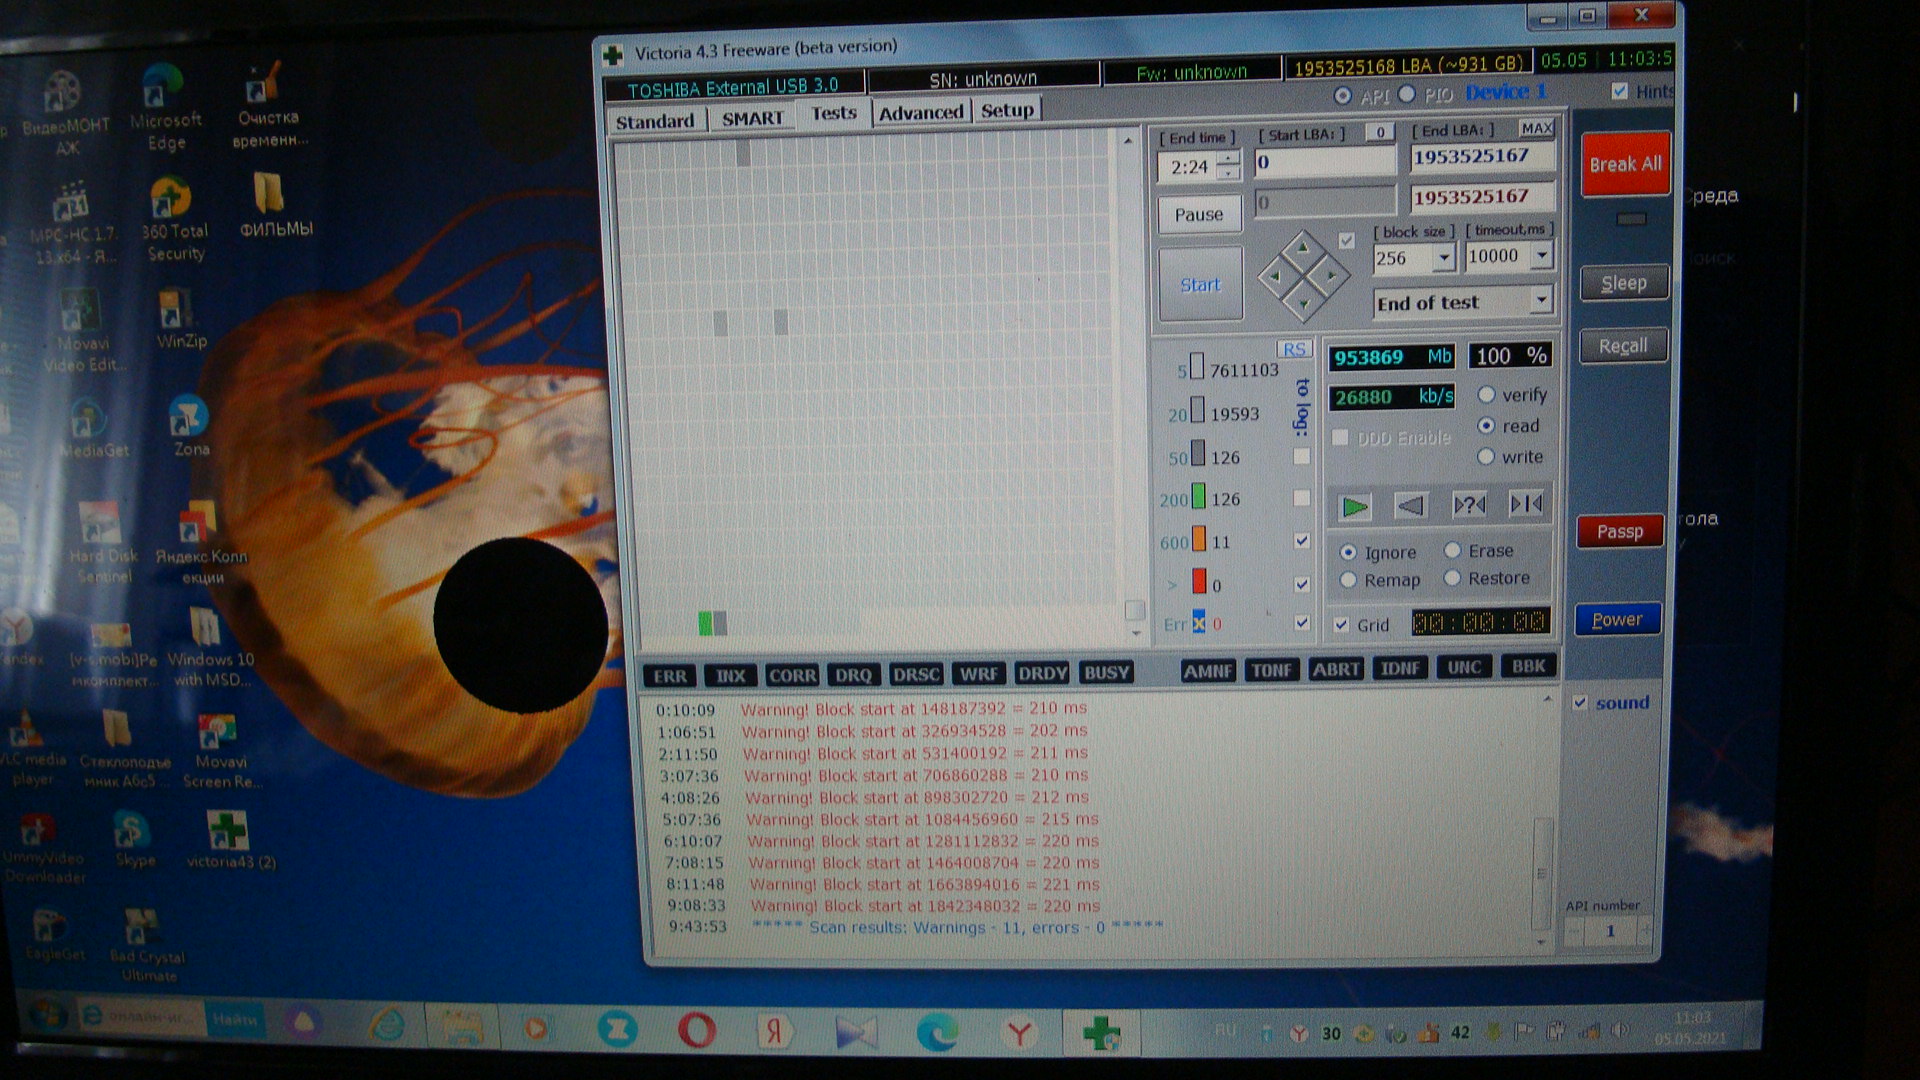This screenshot has height=1080, width=1920.
Task: Click the random seek test icon
Action: pos(1468,505)
